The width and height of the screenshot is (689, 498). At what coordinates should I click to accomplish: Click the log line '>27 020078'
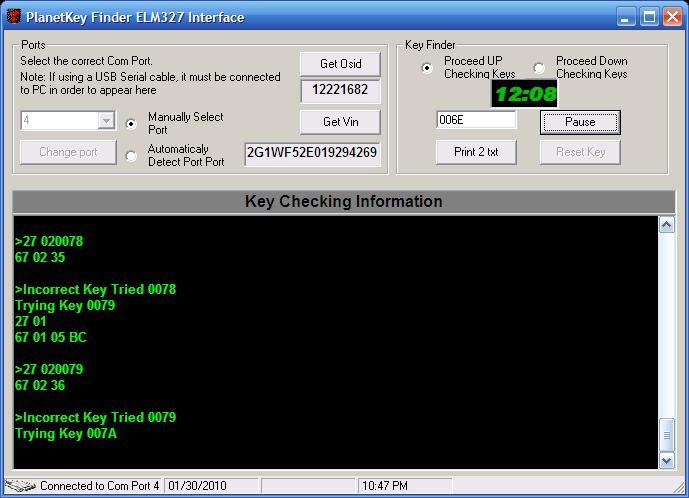pyautogui.click(x=49, y=241)
